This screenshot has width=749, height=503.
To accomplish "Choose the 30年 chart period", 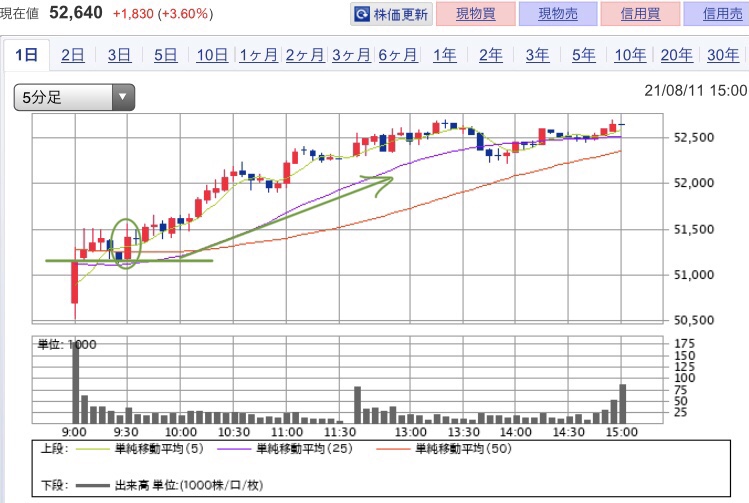I will coord(723,55).
